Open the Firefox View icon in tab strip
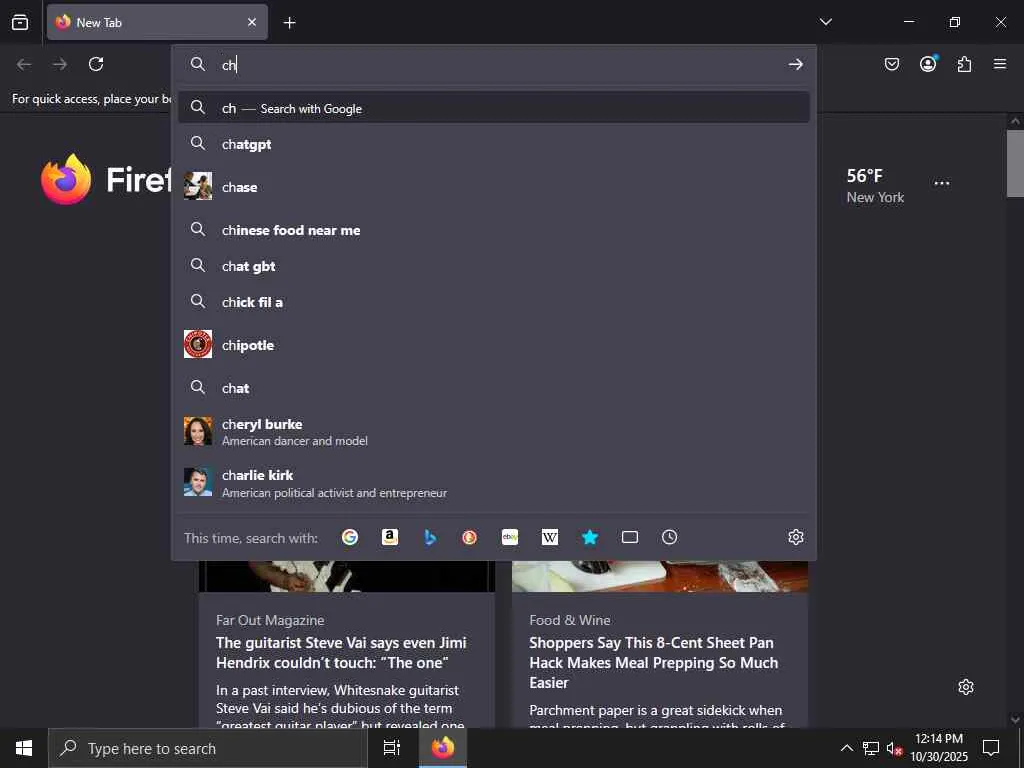1024x768 pixels. [x=20, y=22]
